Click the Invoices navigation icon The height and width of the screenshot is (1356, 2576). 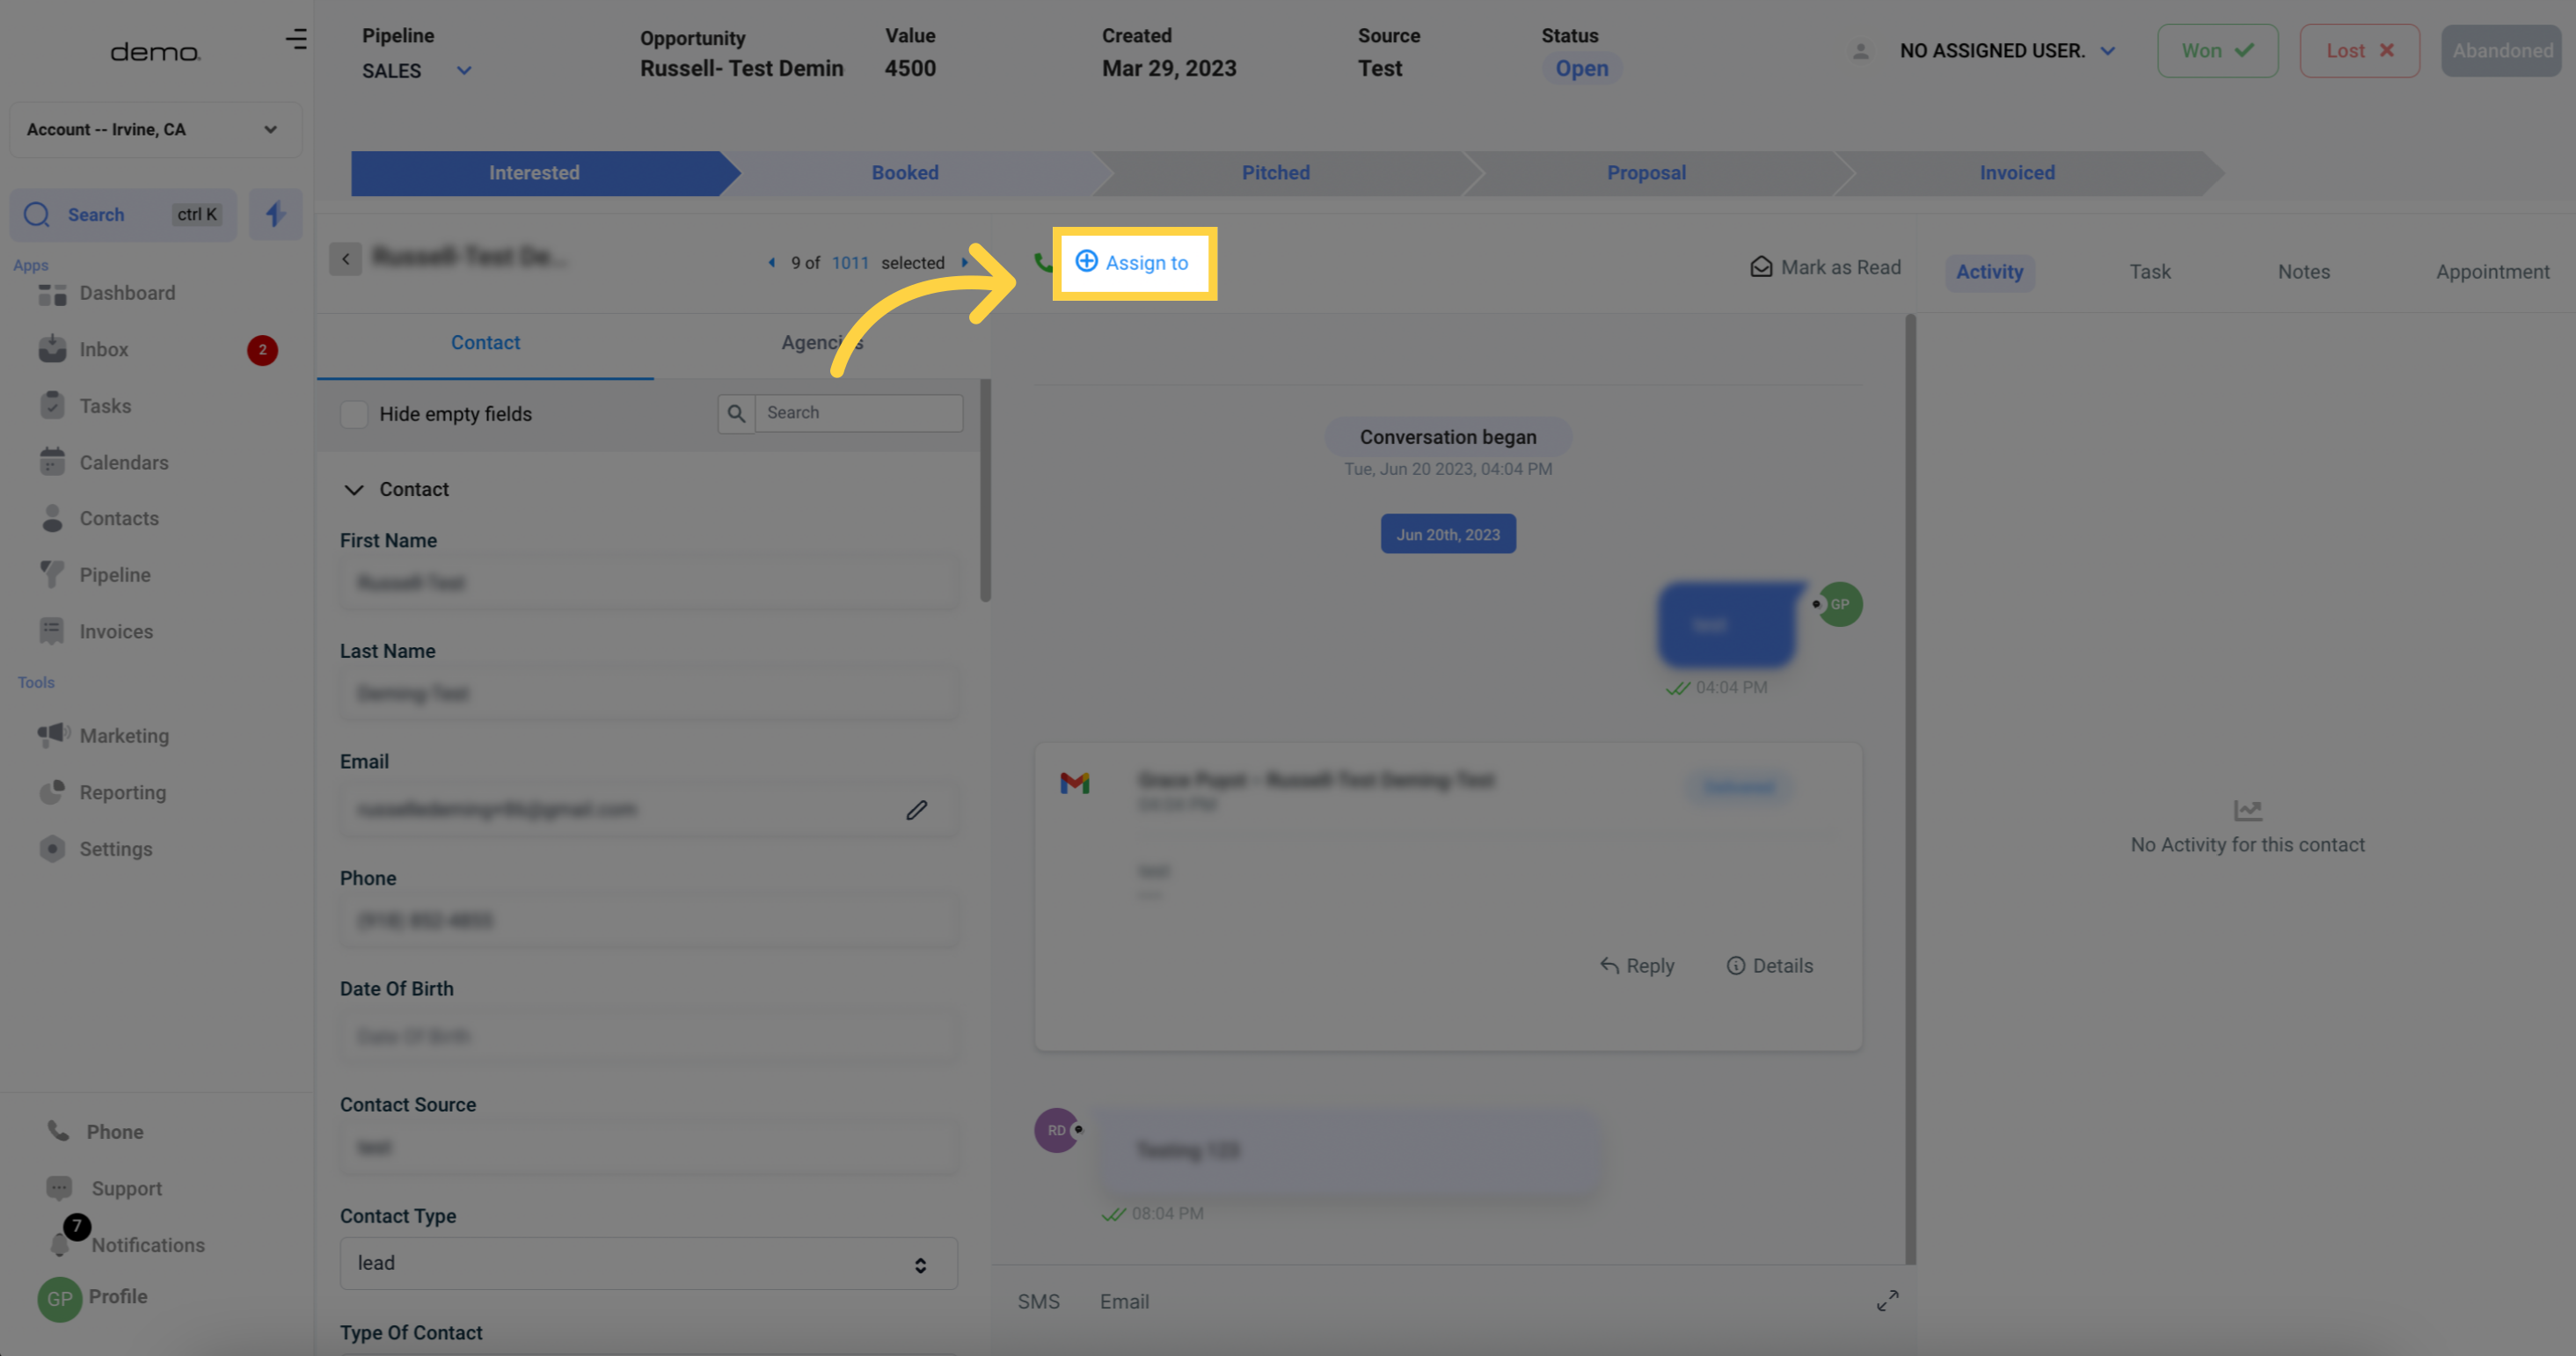(x=53, y=632)
